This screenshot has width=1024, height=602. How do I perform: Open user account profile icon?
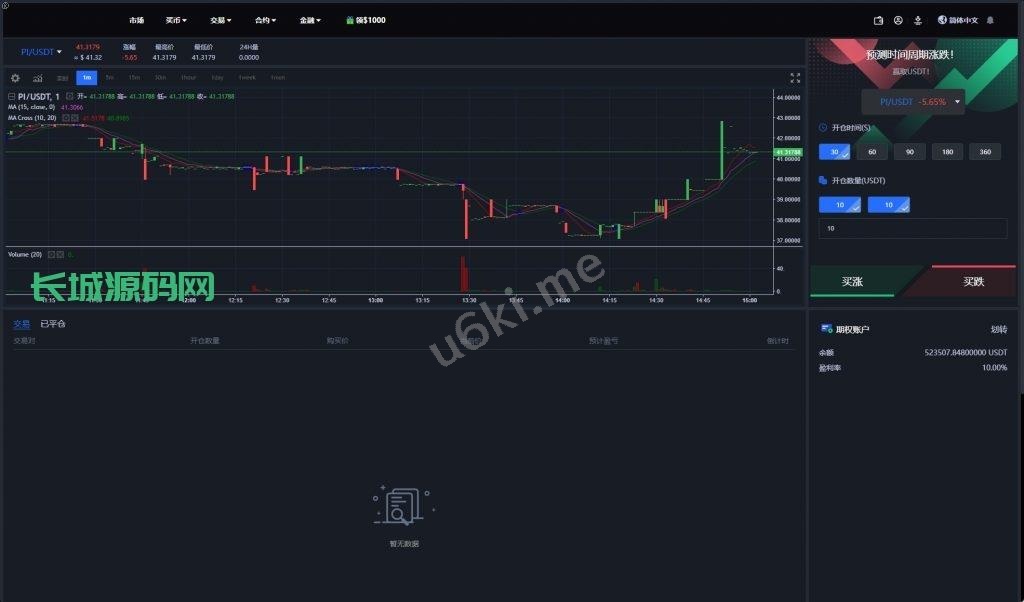click(898, 20)
